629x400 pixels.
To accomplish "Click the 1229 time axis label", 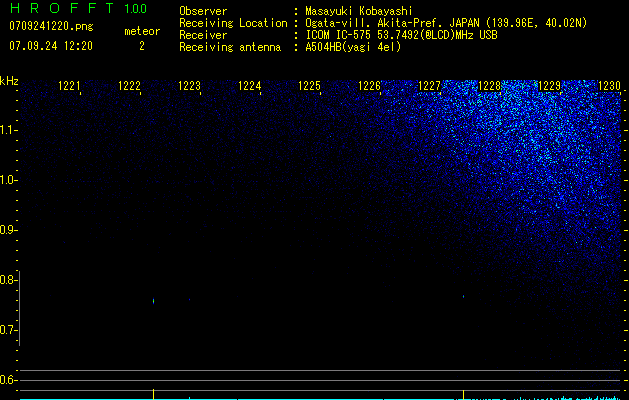I will pyautogui.click(x=549, y=85).
